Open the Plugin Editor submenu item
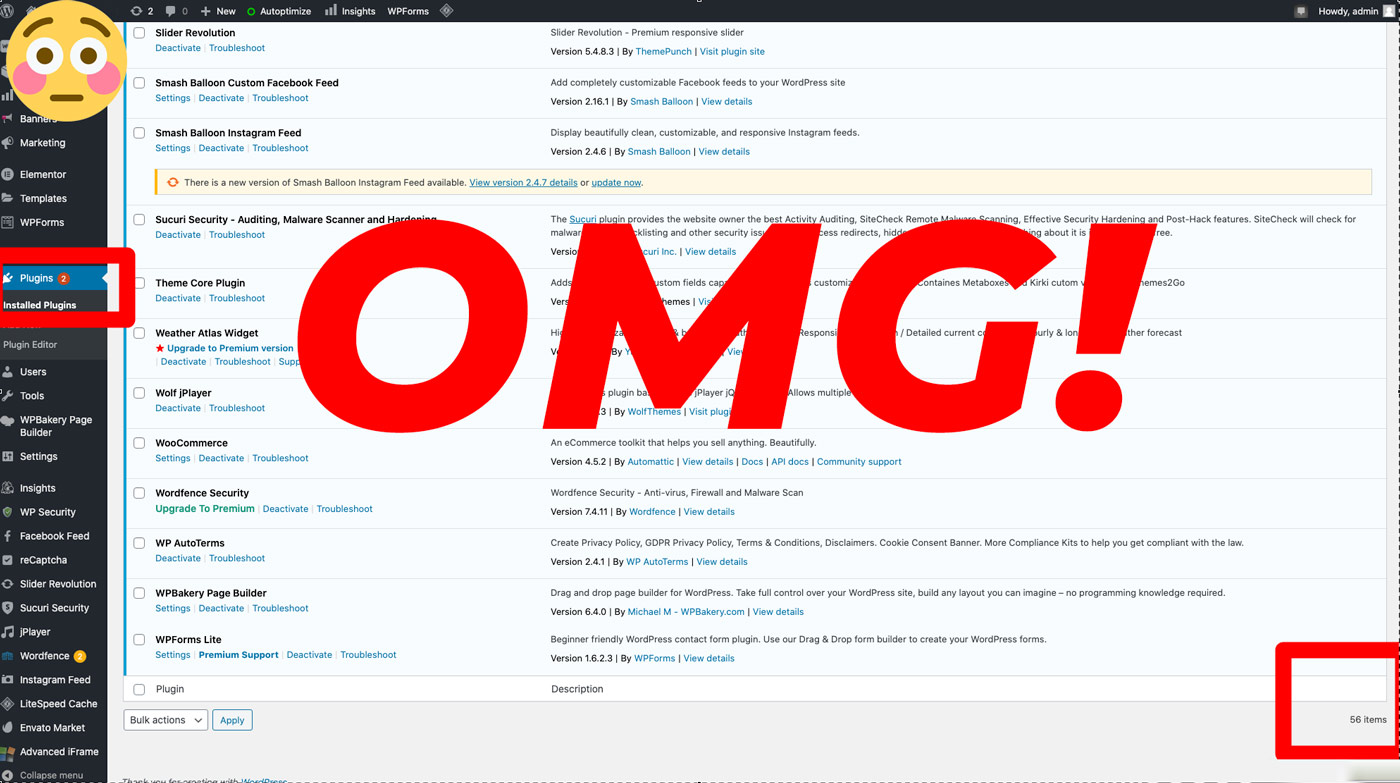The width and height of the screenshot is (1400, 783). [x=30, y=344]
